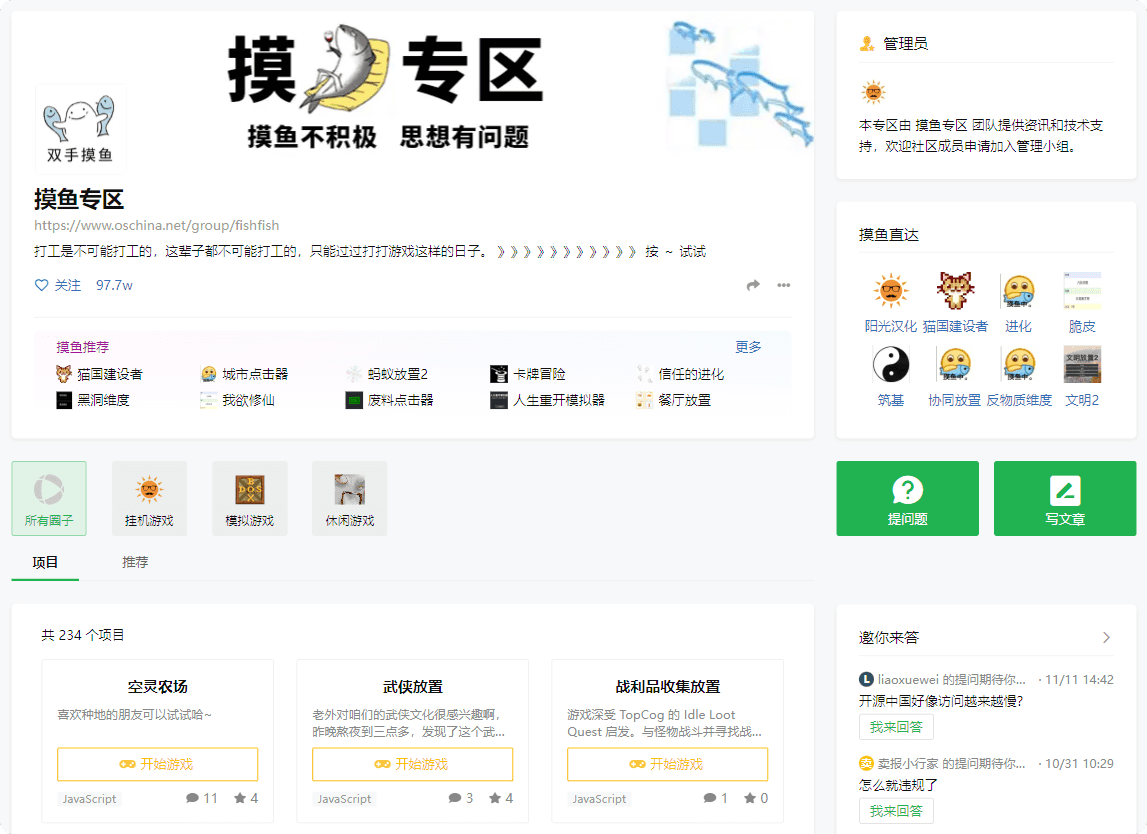Click the comment icon on 空灵农场 card
The image size is (1147, 834).
pos(192,798)
